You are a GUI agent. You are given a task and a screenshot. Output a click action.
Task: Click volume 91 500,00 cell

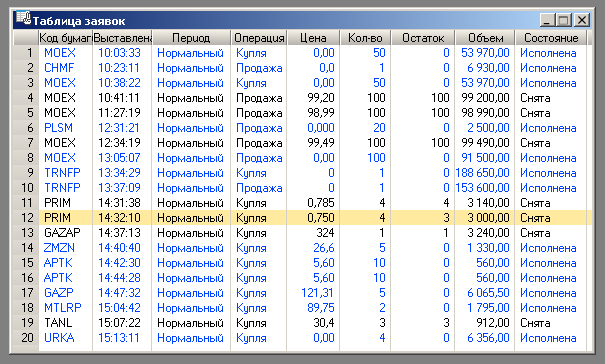[485, 158]
